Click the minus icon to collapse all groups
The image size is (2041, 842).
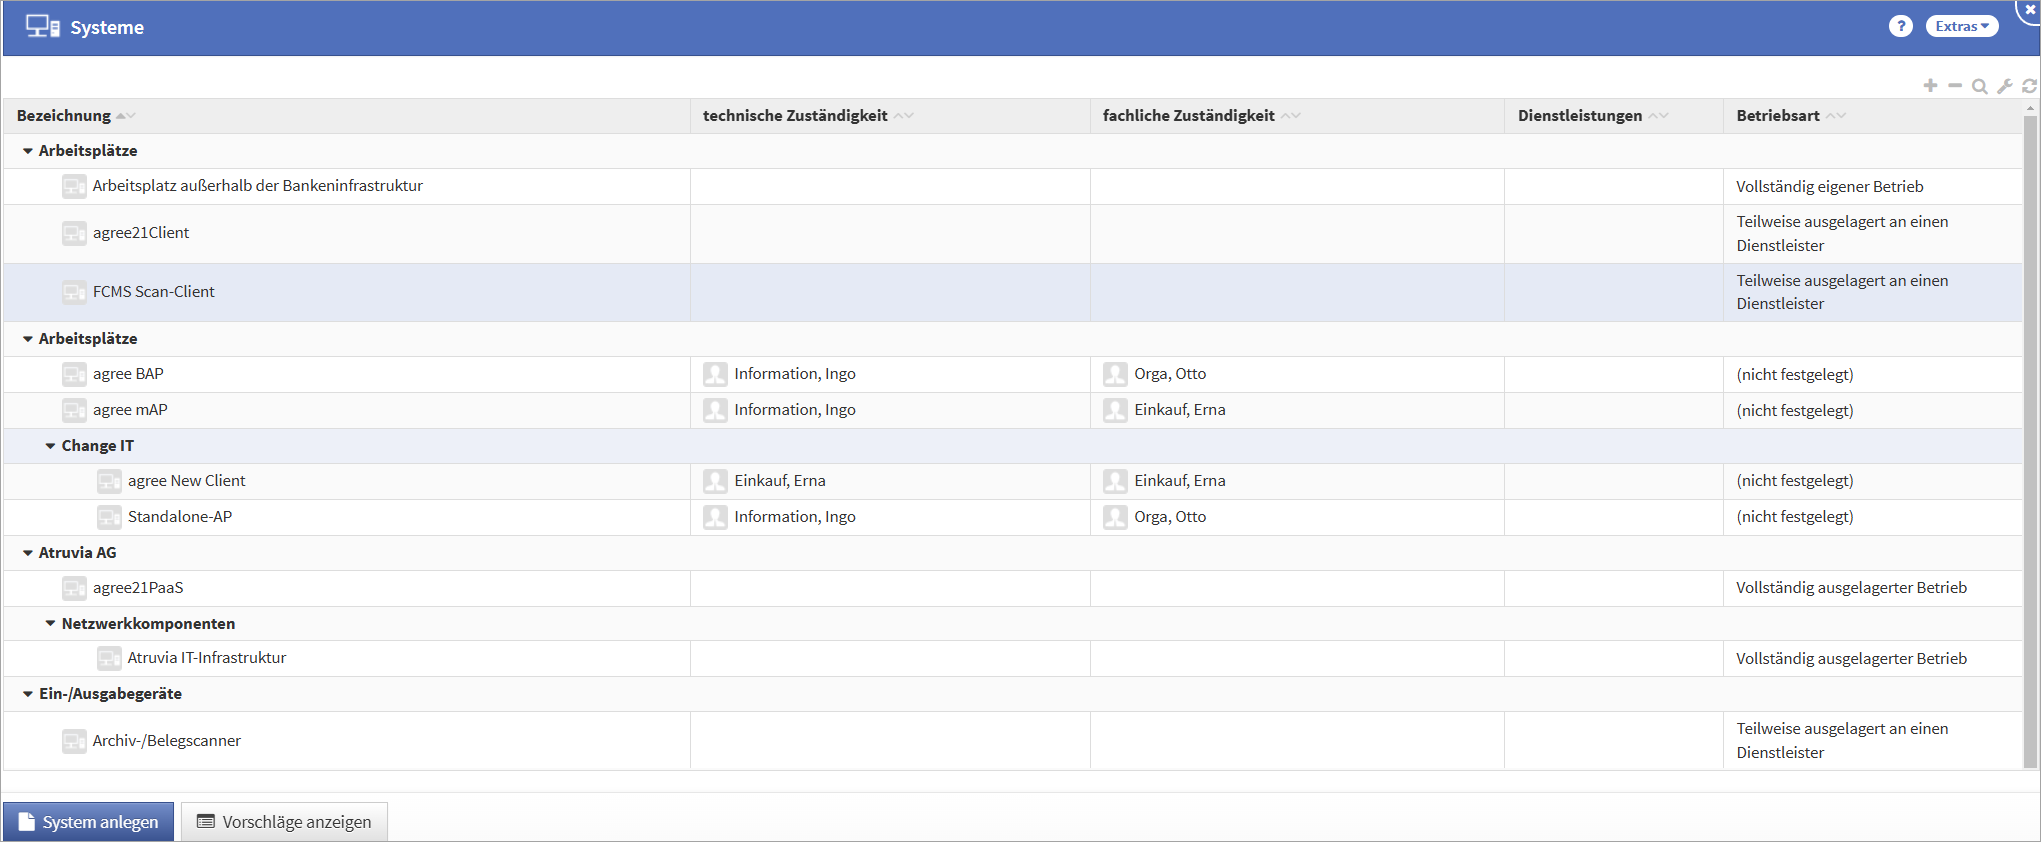click(x=1955, y=86)
